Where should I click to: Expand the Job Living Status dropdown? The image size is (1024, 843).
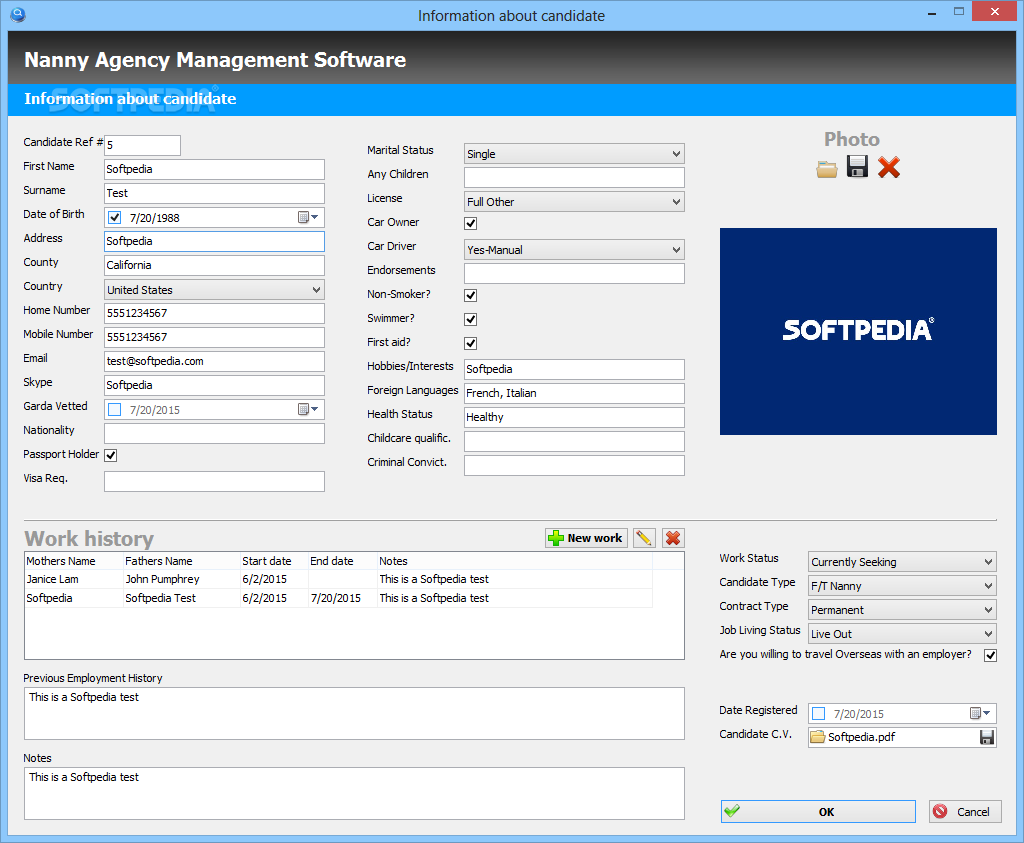tap(902, 634)
